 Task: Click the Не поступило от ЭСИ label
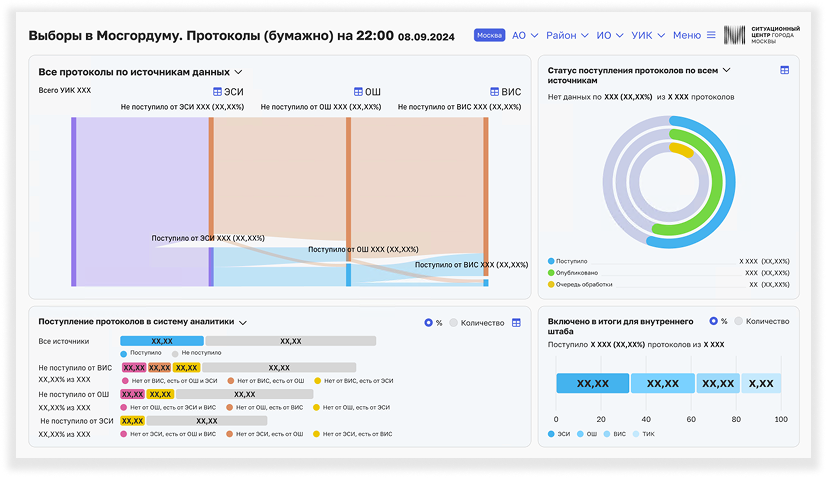coord(182,107)
